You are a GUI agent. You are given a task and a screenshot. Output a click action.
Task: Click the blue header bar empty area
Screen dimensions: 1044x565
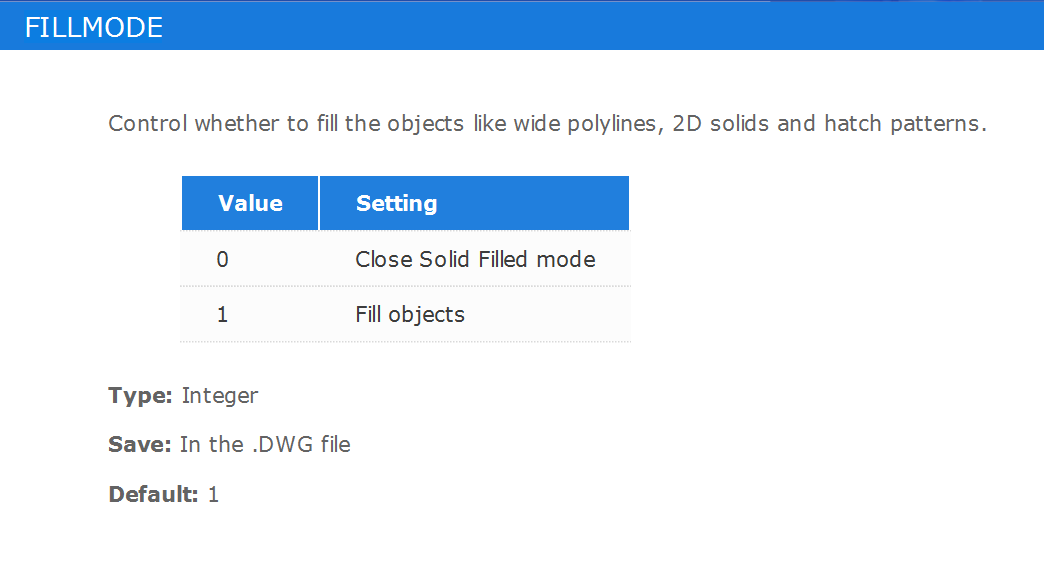599,27
